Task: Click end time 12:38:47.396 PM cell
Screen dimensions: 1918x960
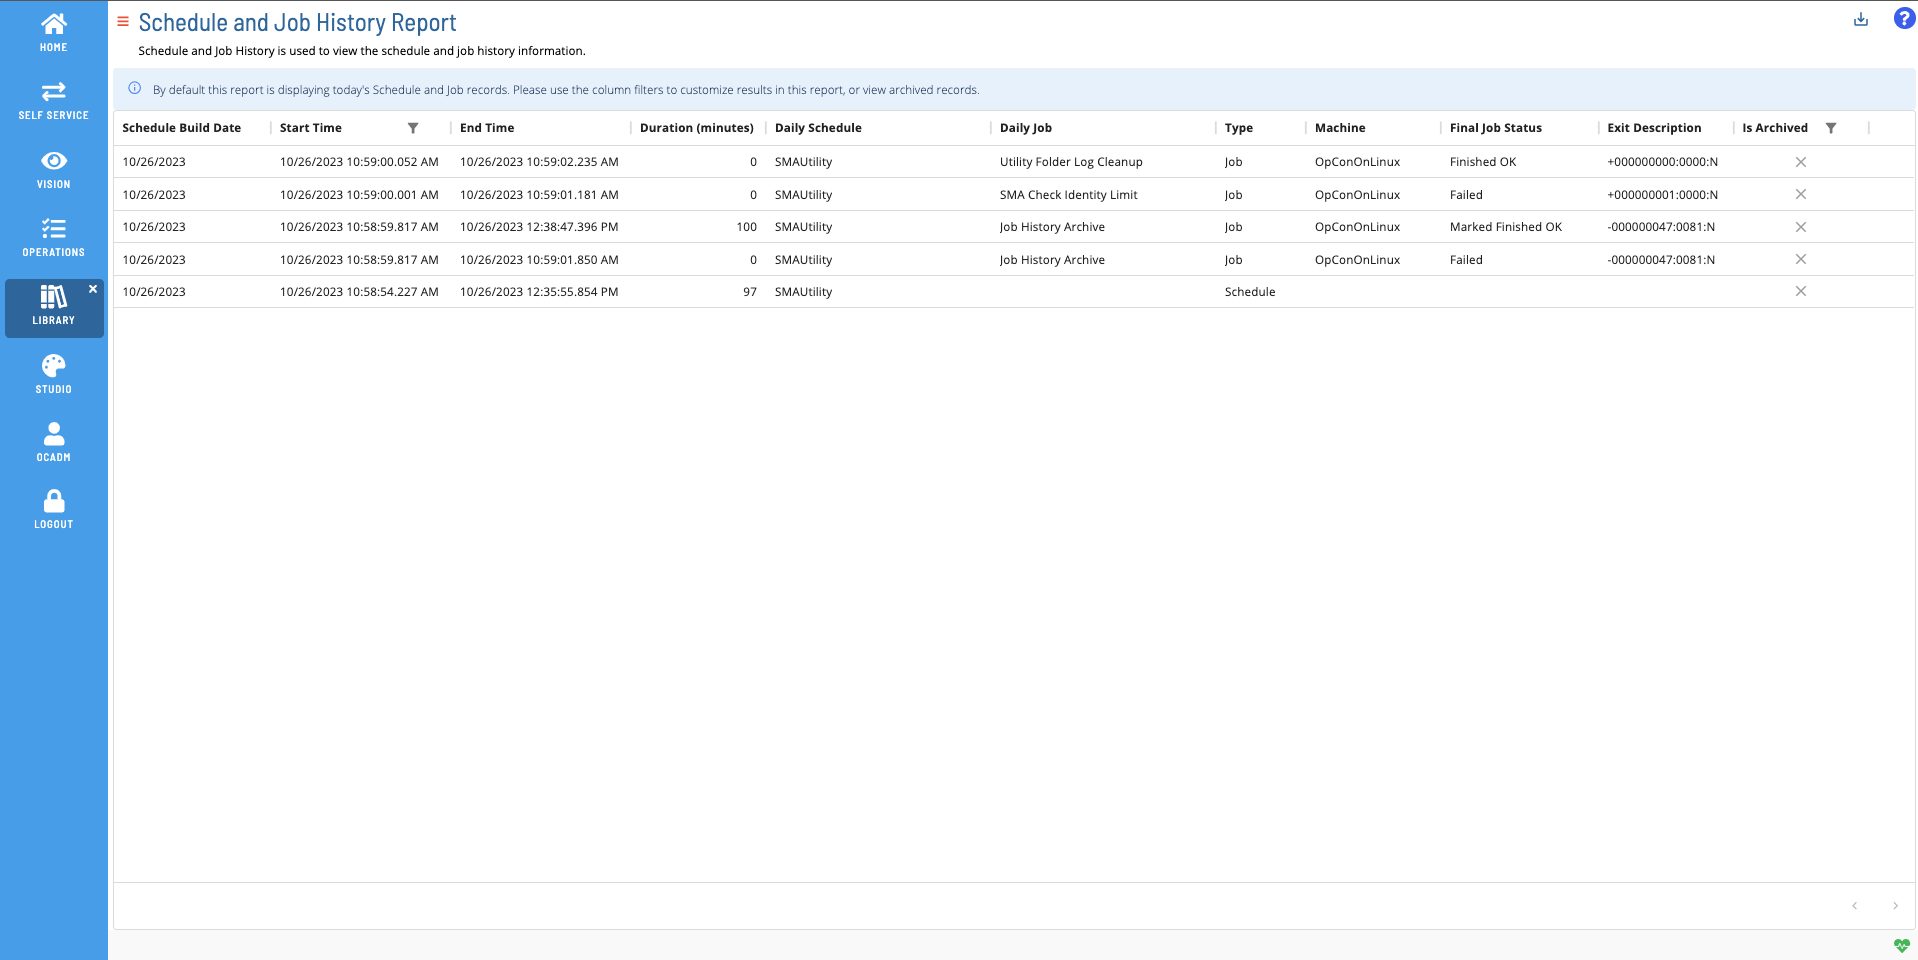Action: click(539, 227)
